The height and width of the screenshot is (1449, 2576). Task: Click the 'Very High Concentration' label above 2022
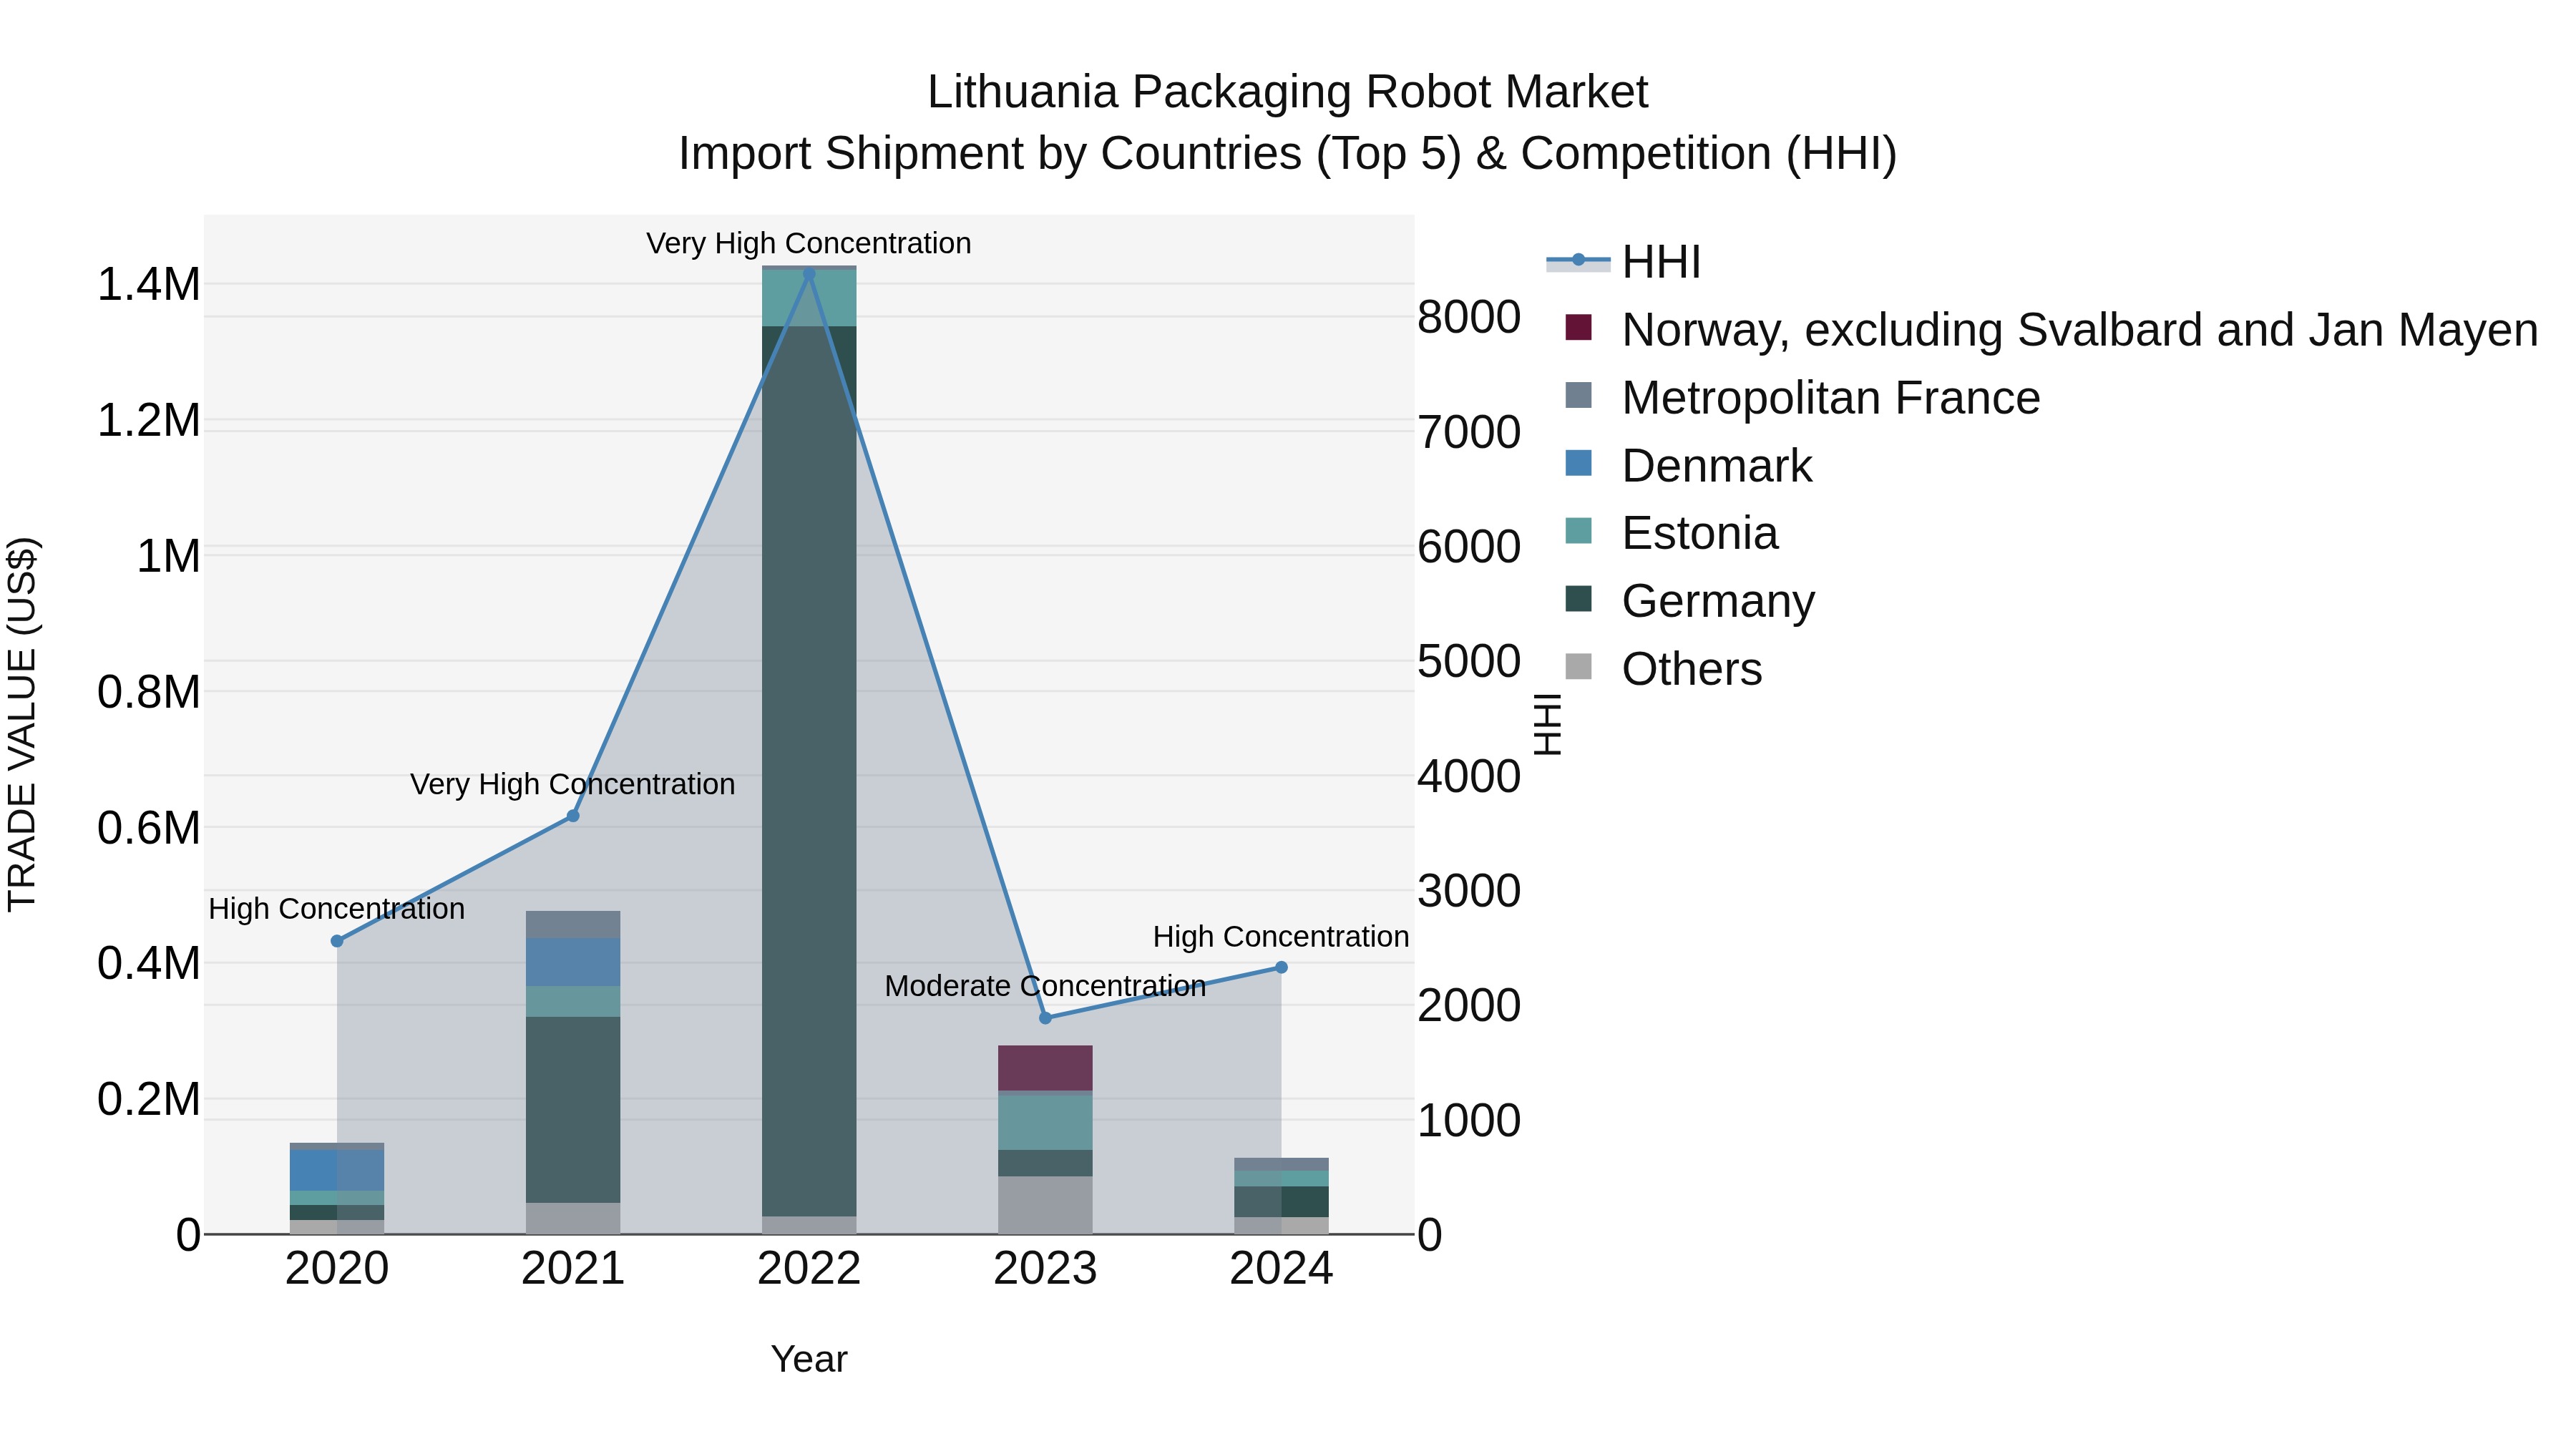[x=809, y=243]
